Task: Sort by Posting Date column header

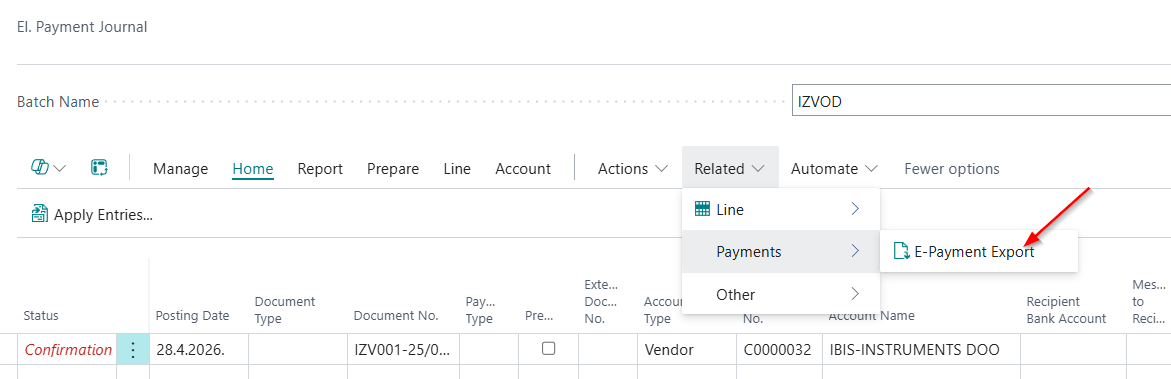Action: point(192,315)
